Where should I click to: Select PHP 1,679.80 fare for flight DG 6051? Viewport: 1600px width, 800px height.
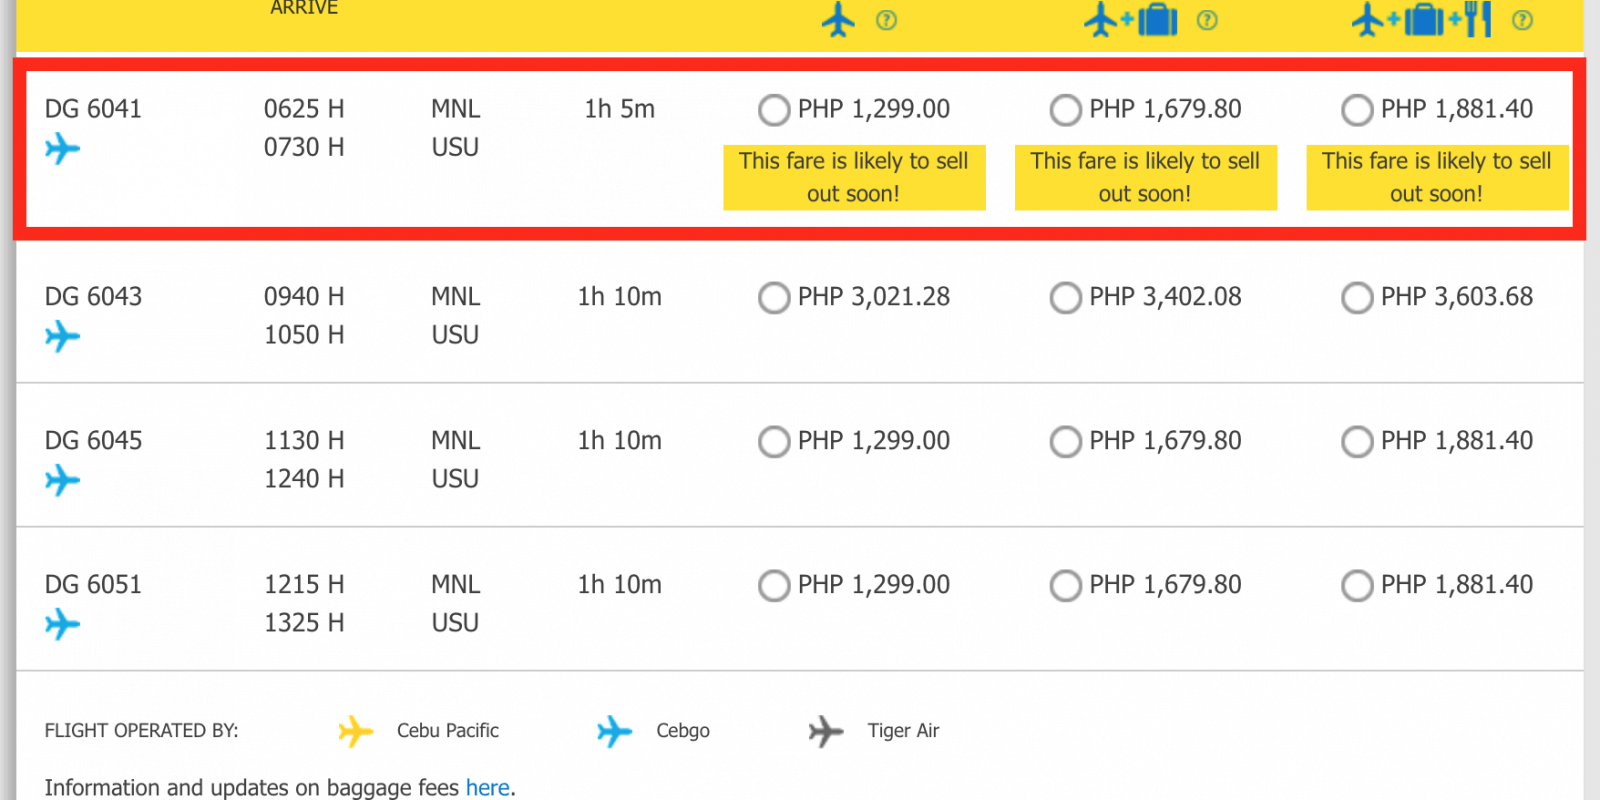(1066, 586)
